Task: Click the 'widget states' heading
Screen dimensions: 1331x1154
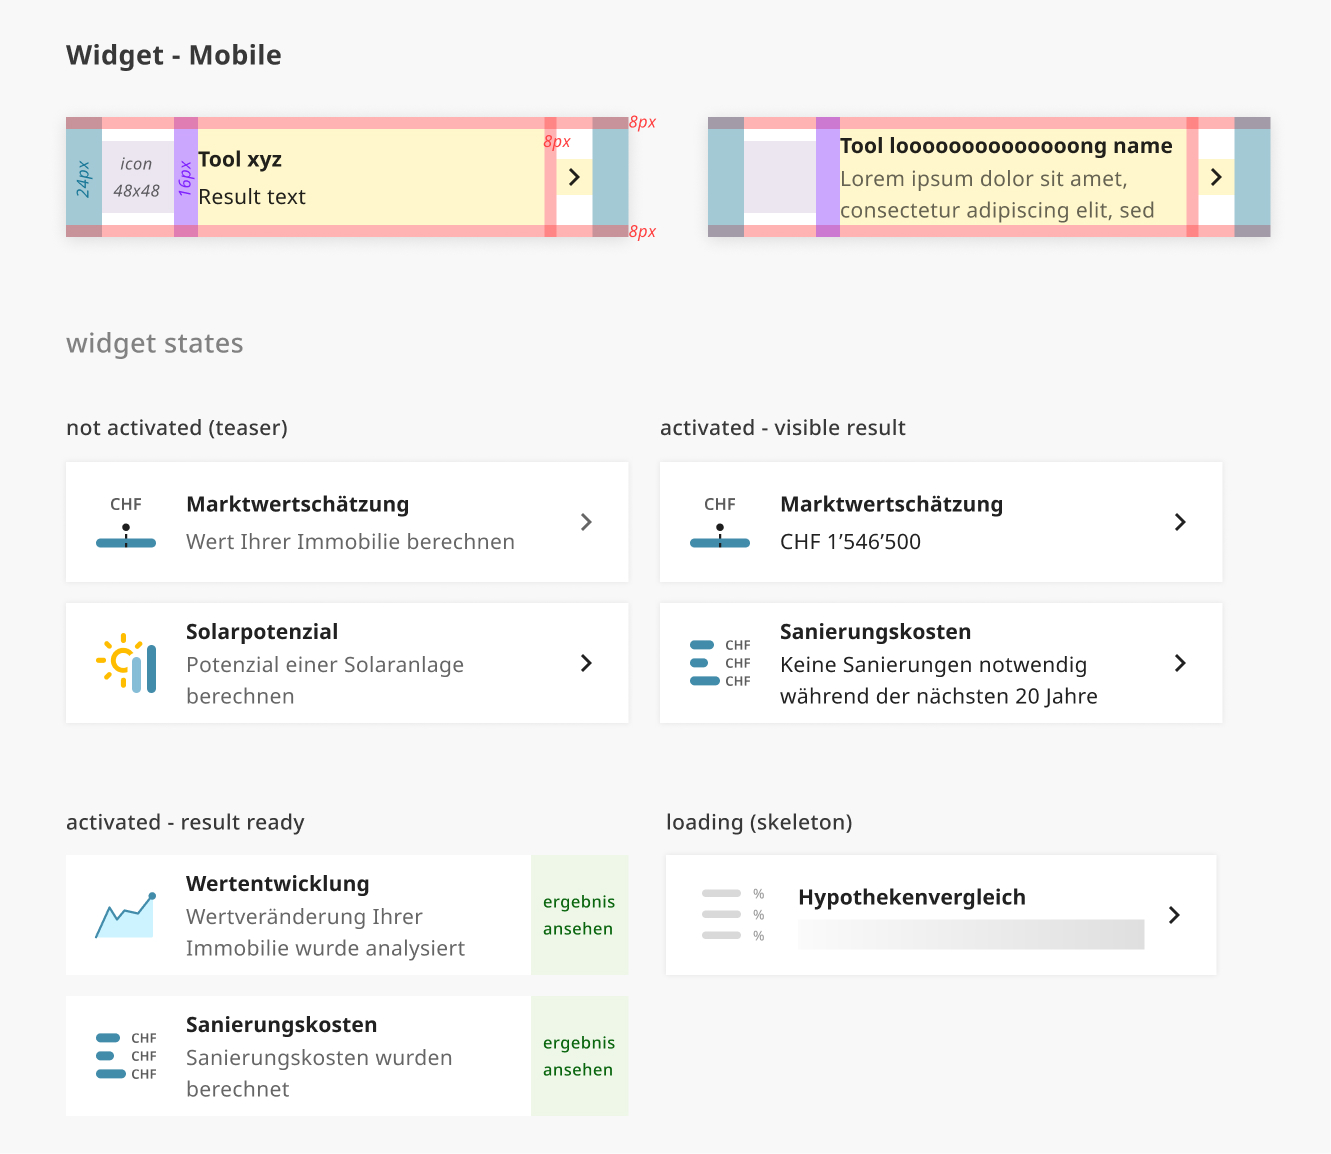Action: pos(155,343)
